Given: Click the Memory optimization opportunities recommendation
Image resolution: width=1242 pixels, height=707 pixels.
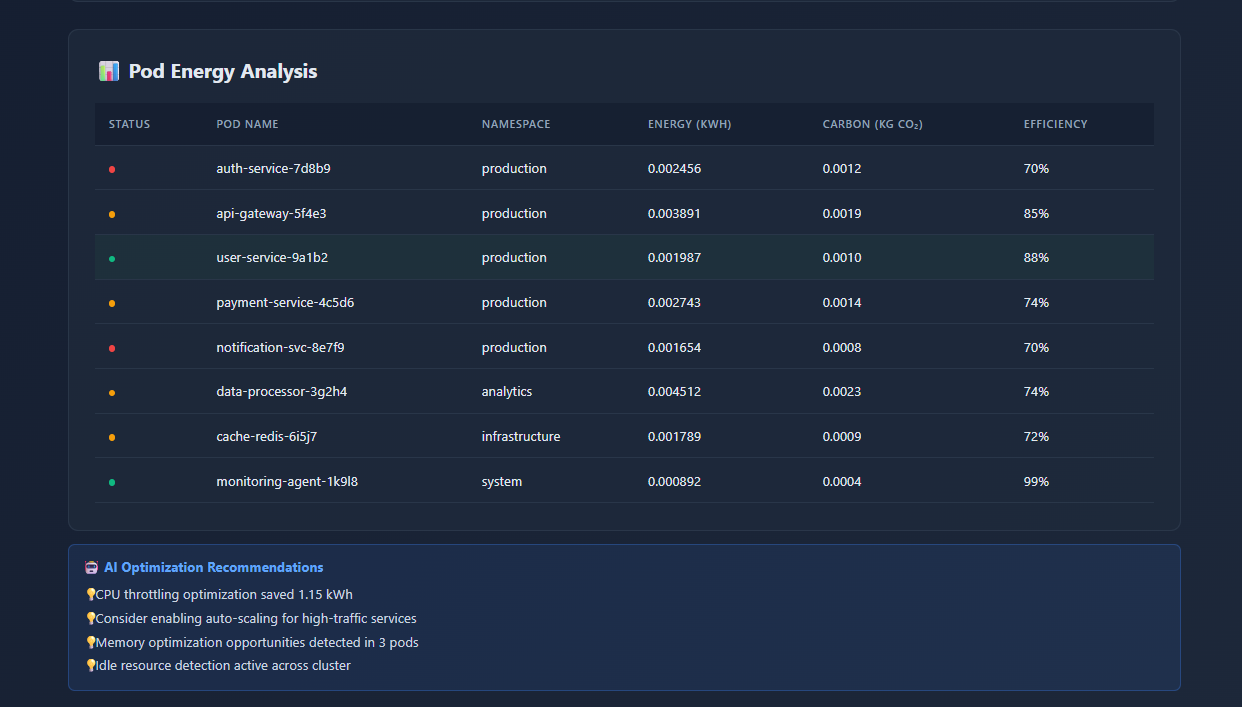Looking at the screenshot, I should point(257,643).
